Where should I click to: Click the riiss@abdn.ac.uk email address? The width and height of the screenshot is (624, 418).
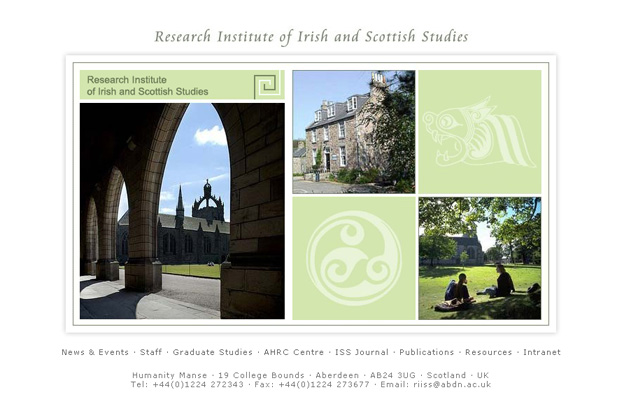tap(455, 384)
